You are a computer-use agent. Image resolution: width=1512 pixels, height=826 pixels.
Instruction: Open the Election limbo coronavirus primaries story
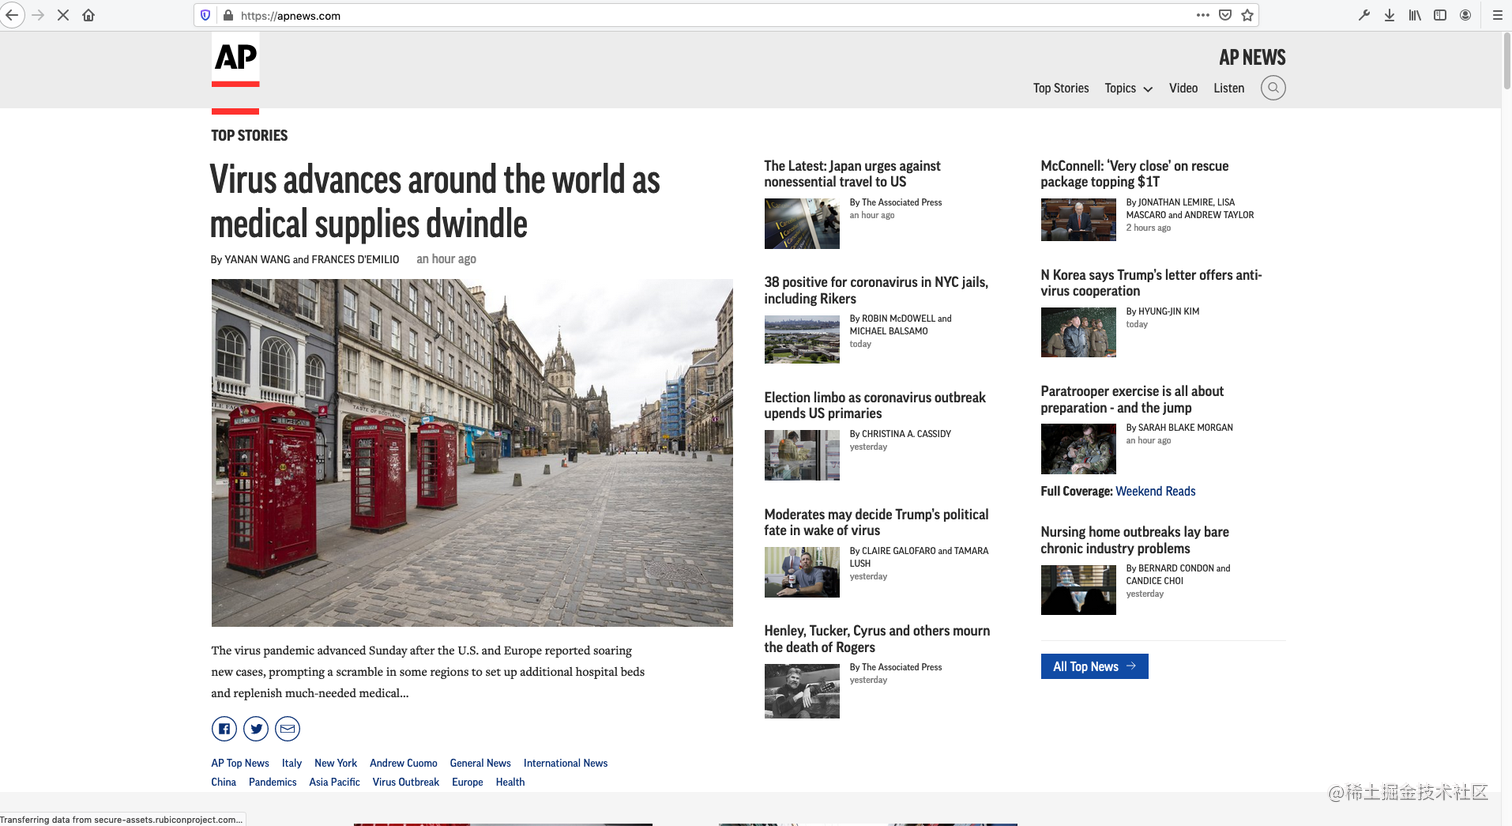pos(875,405)
